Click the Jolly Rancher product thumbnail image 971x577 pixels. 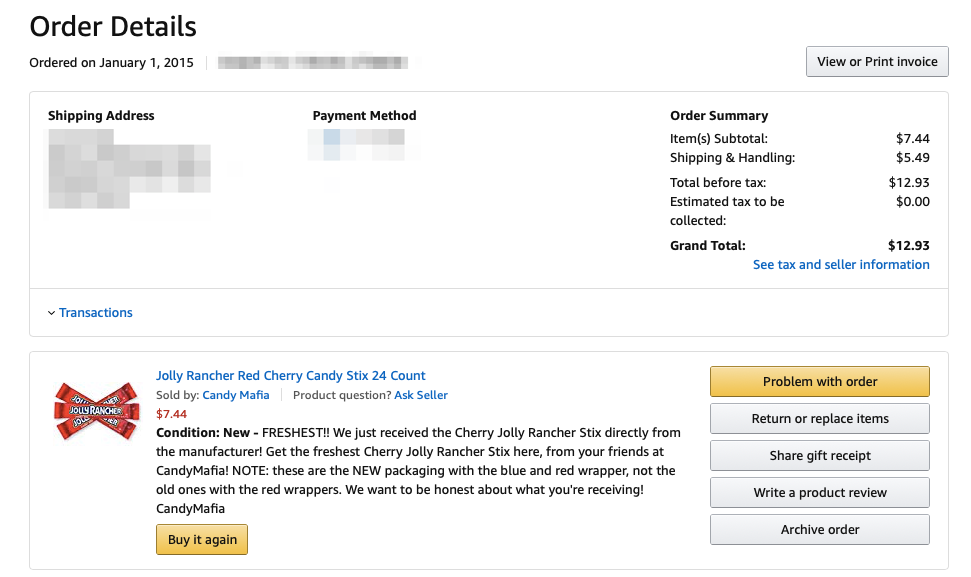click(96, 410)
